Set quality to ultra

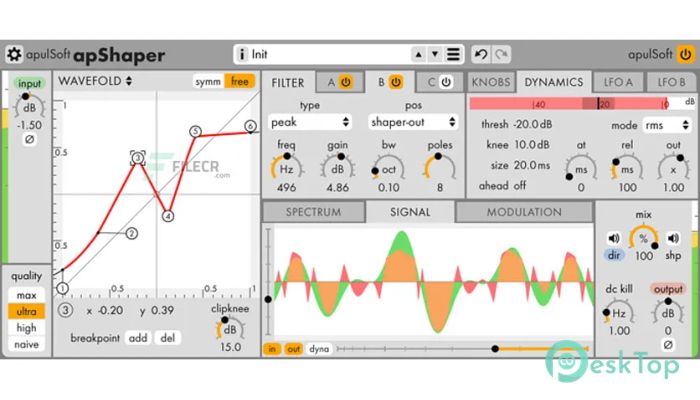click(x=26, y=312)
